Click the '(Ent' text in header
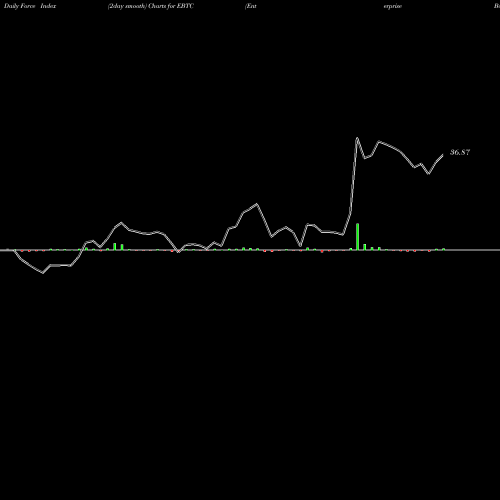The height and width of the screenshot is (500, 500). (251, 6)
